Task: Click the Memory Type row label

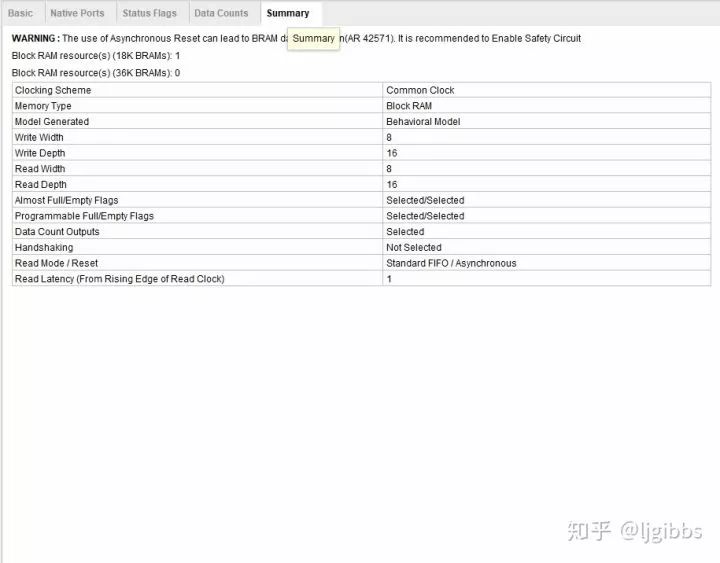Action: [43, 106]
